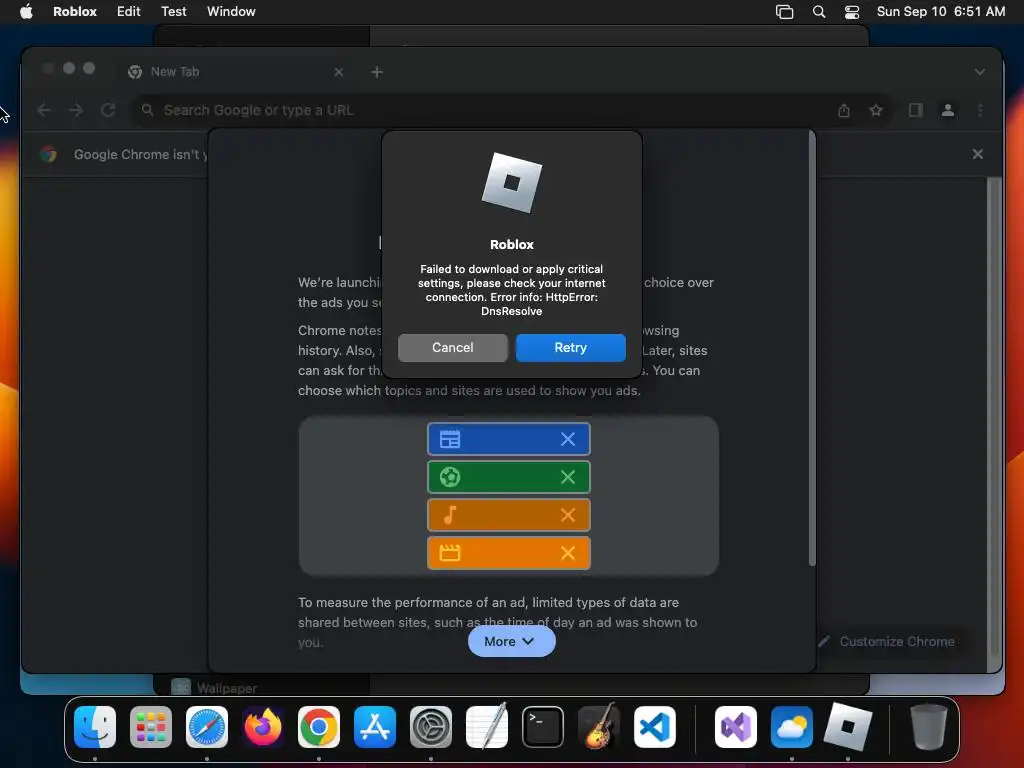Open the Test menu

click(x=174, y=11)
